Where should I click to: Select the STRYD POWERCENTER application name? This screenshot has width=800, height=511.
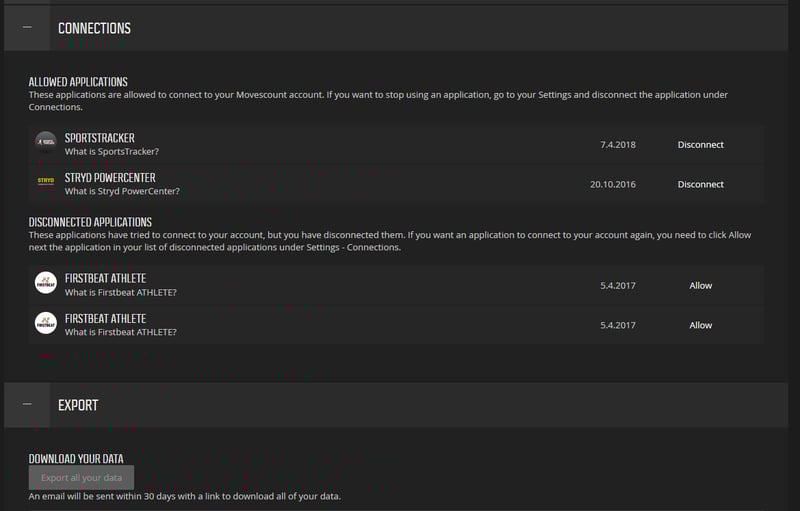point(110,178)
